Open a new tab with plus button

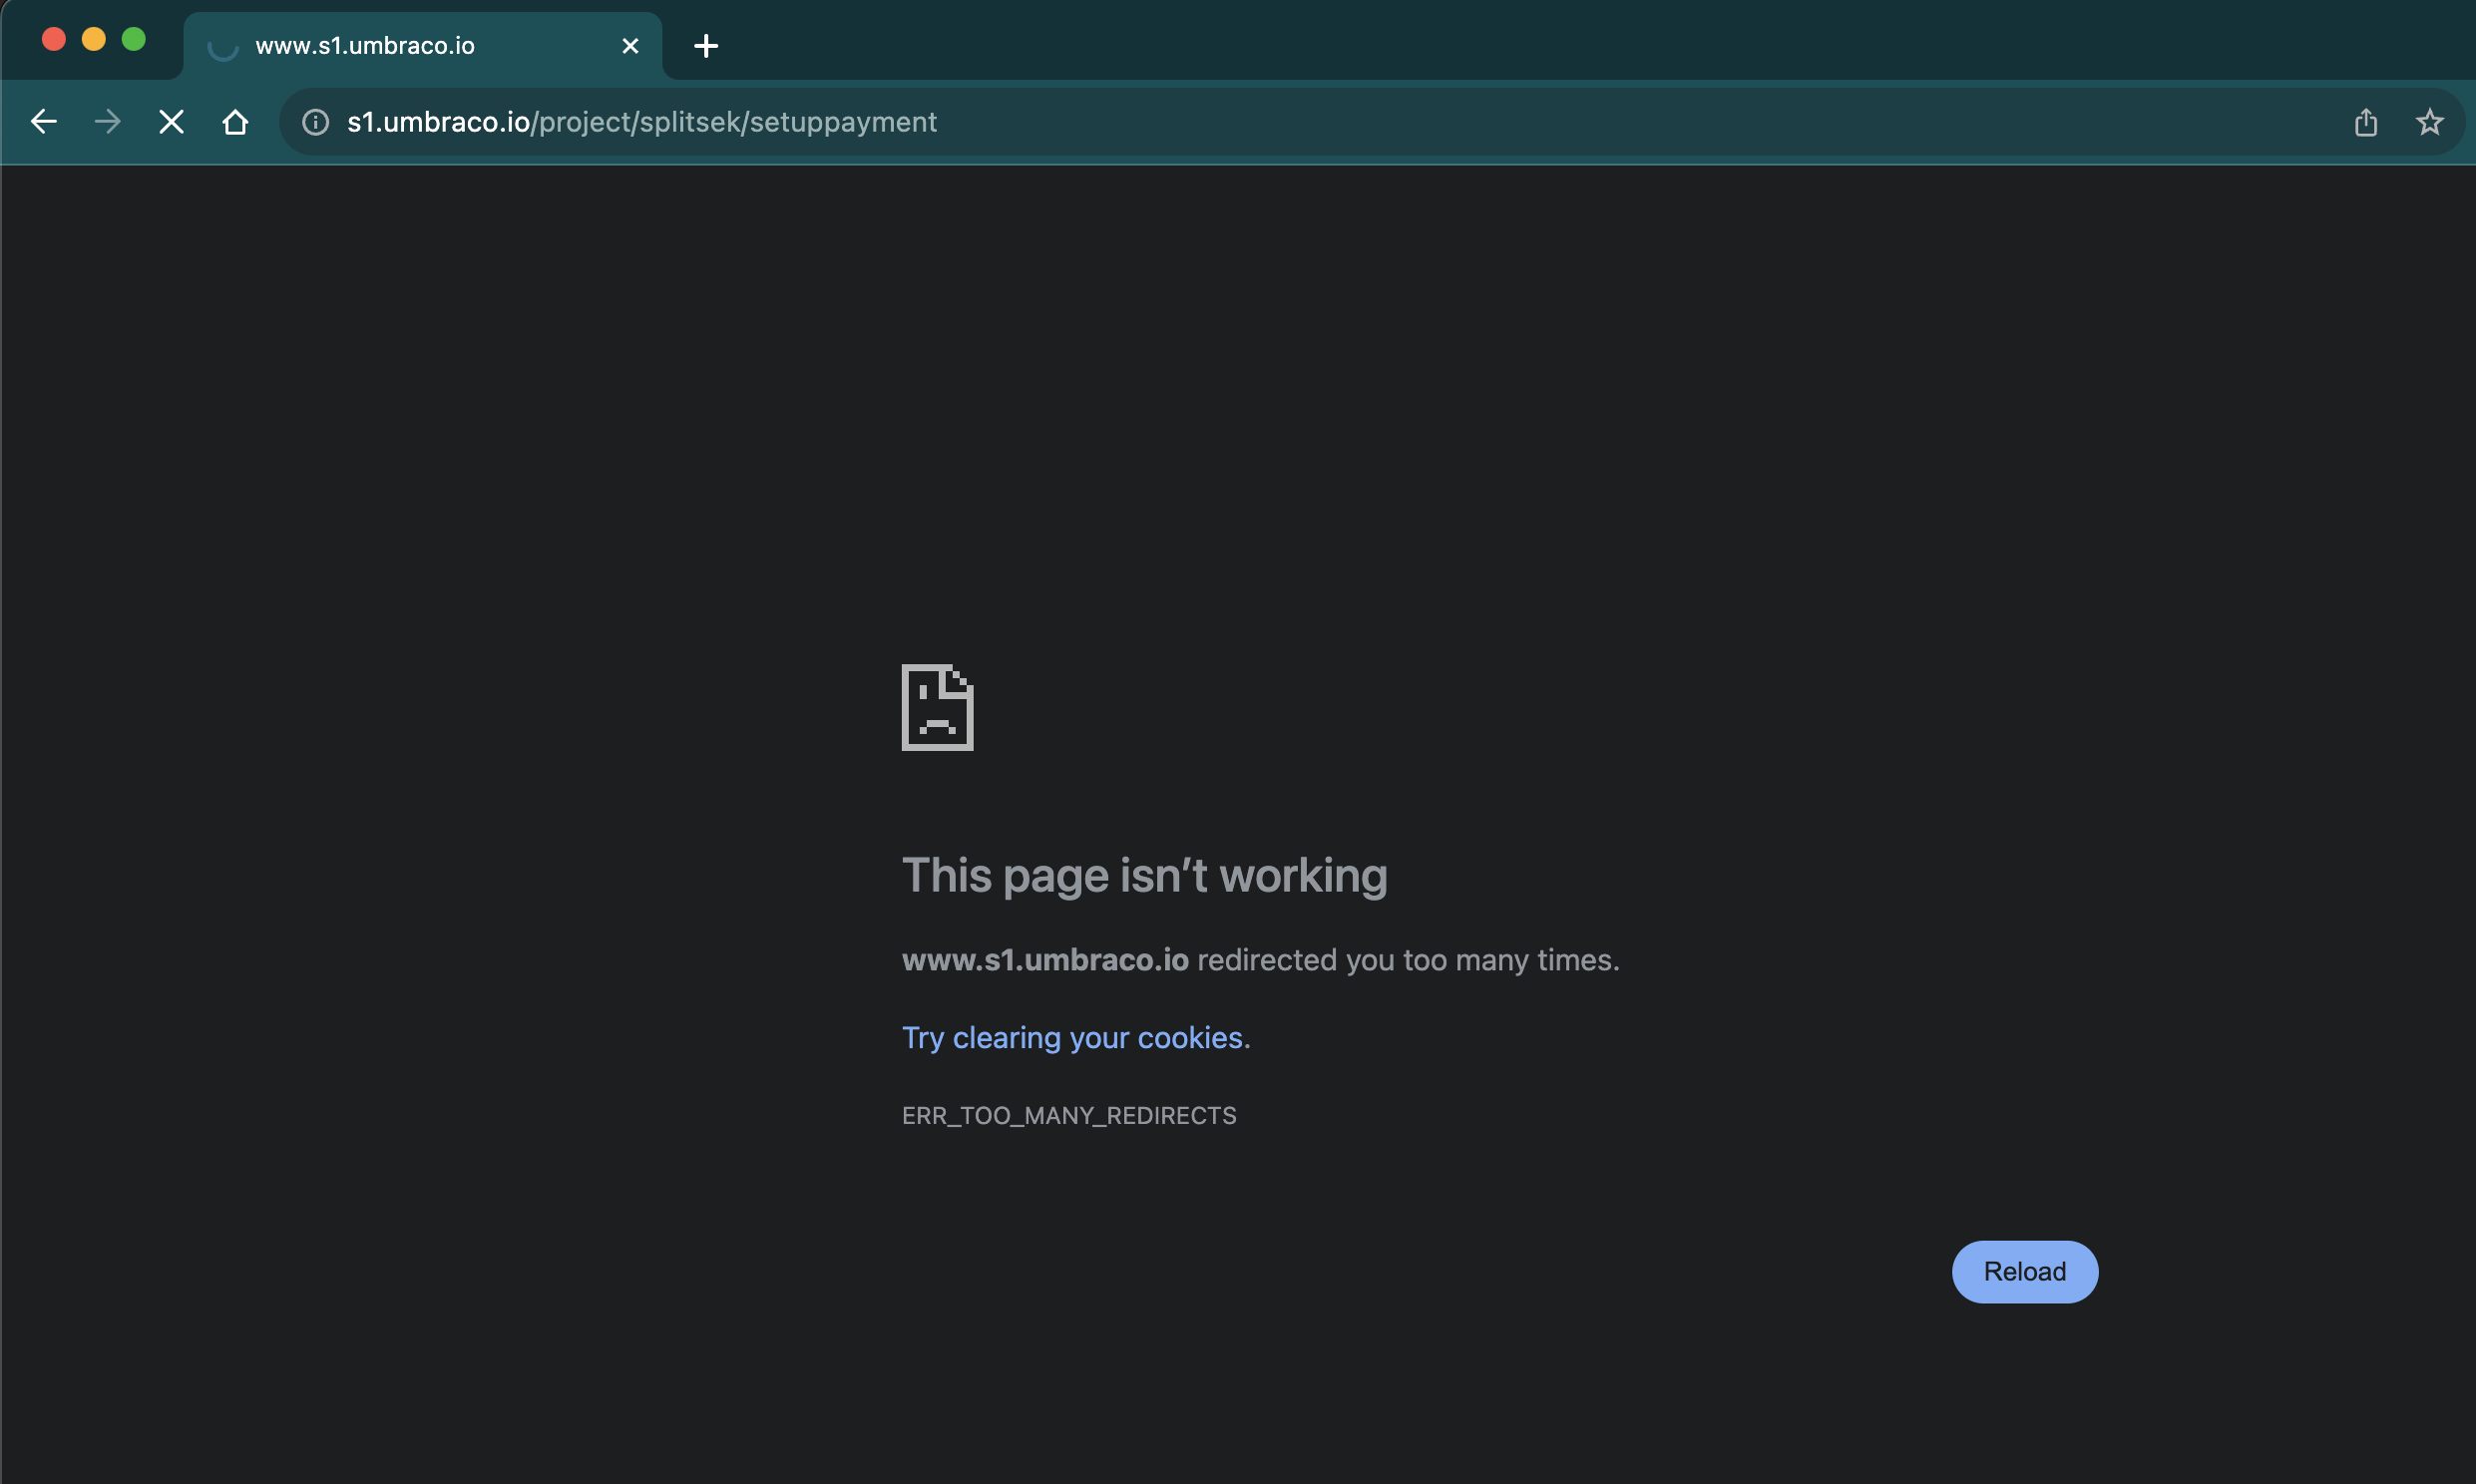(x=706, y=46)
